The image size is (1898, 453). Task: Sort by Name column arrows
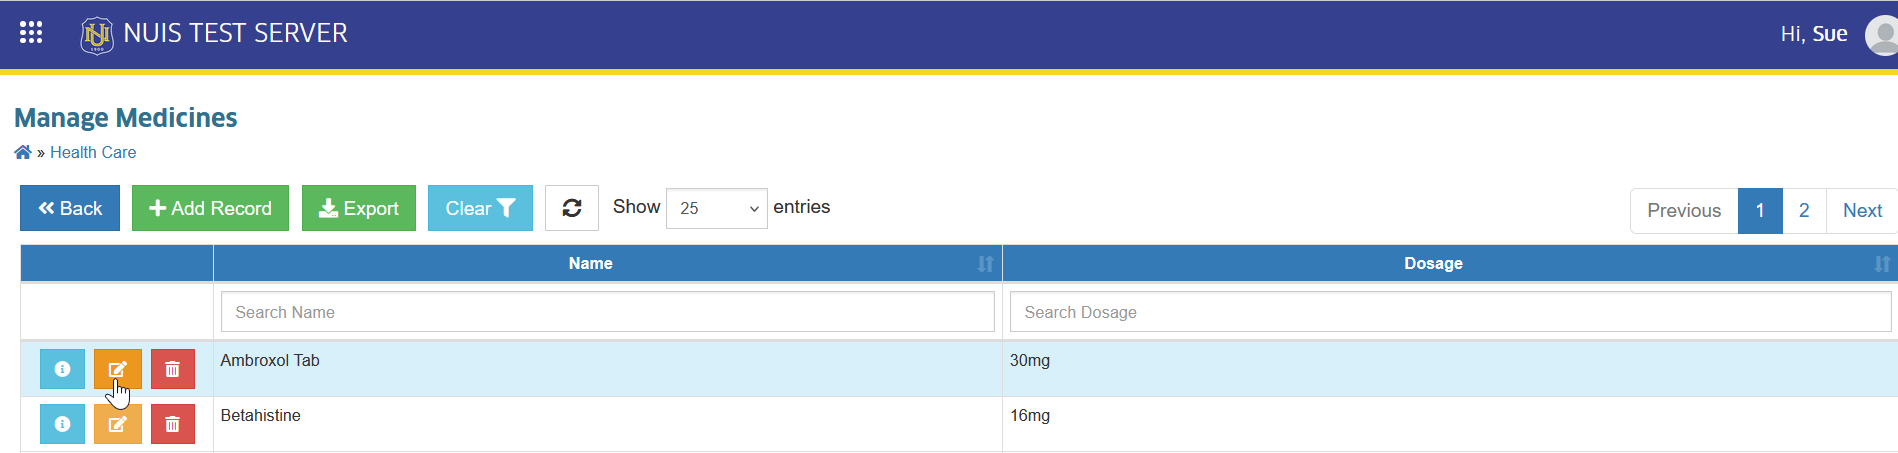pos(986,264)
